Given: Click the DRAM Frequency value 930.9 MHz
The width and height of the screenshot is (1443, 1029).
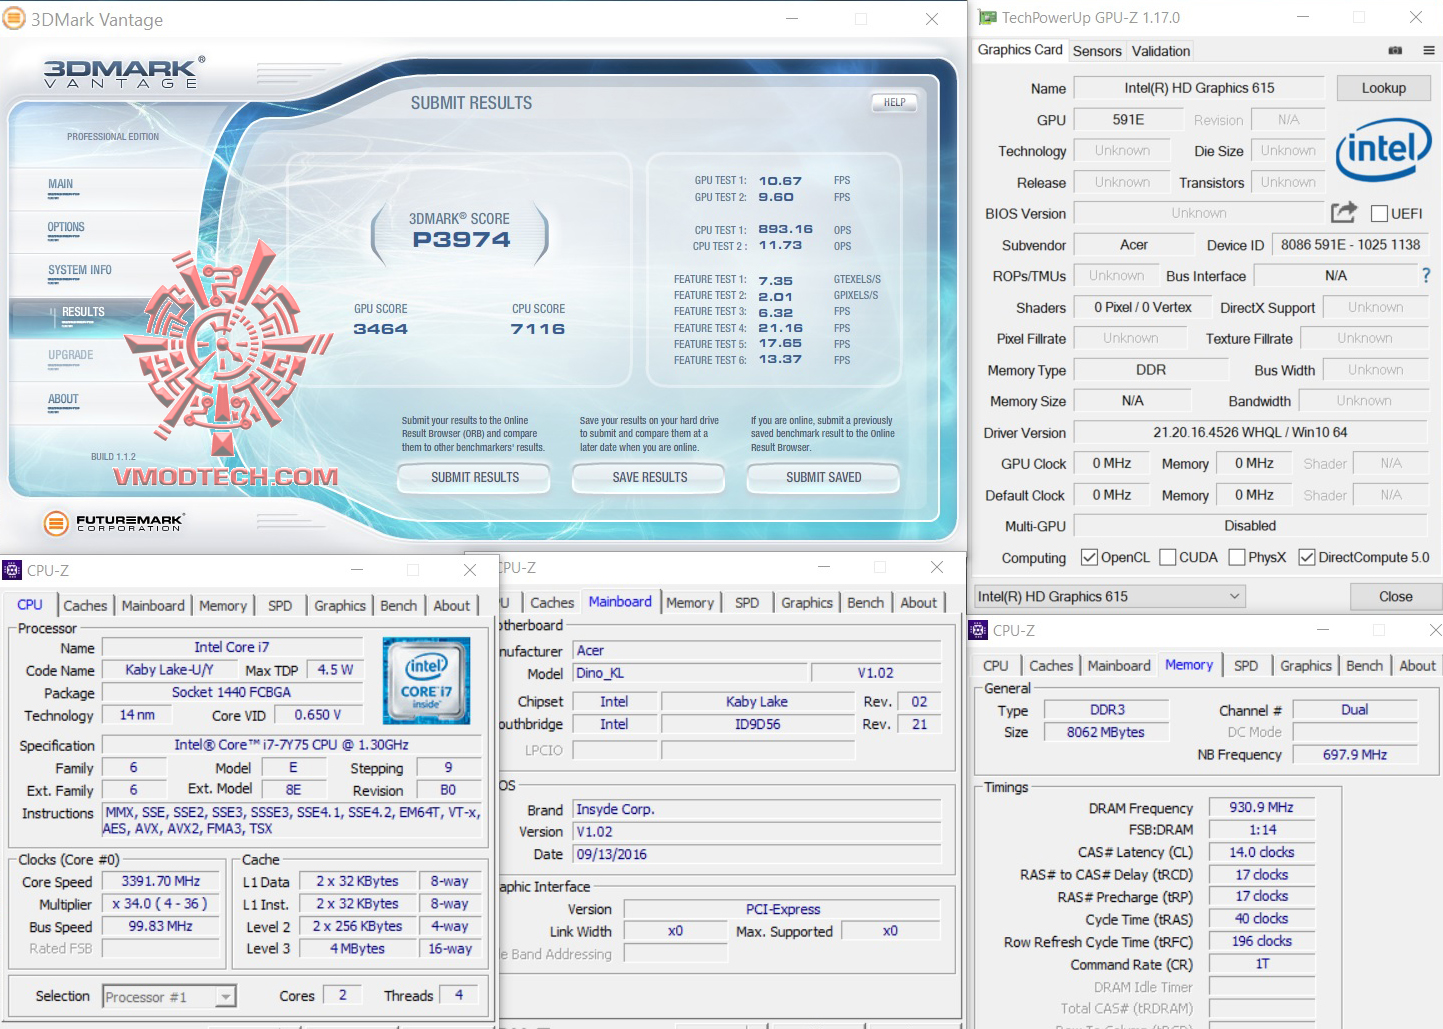Looking at the screenshot, I should click(1261, 807).
